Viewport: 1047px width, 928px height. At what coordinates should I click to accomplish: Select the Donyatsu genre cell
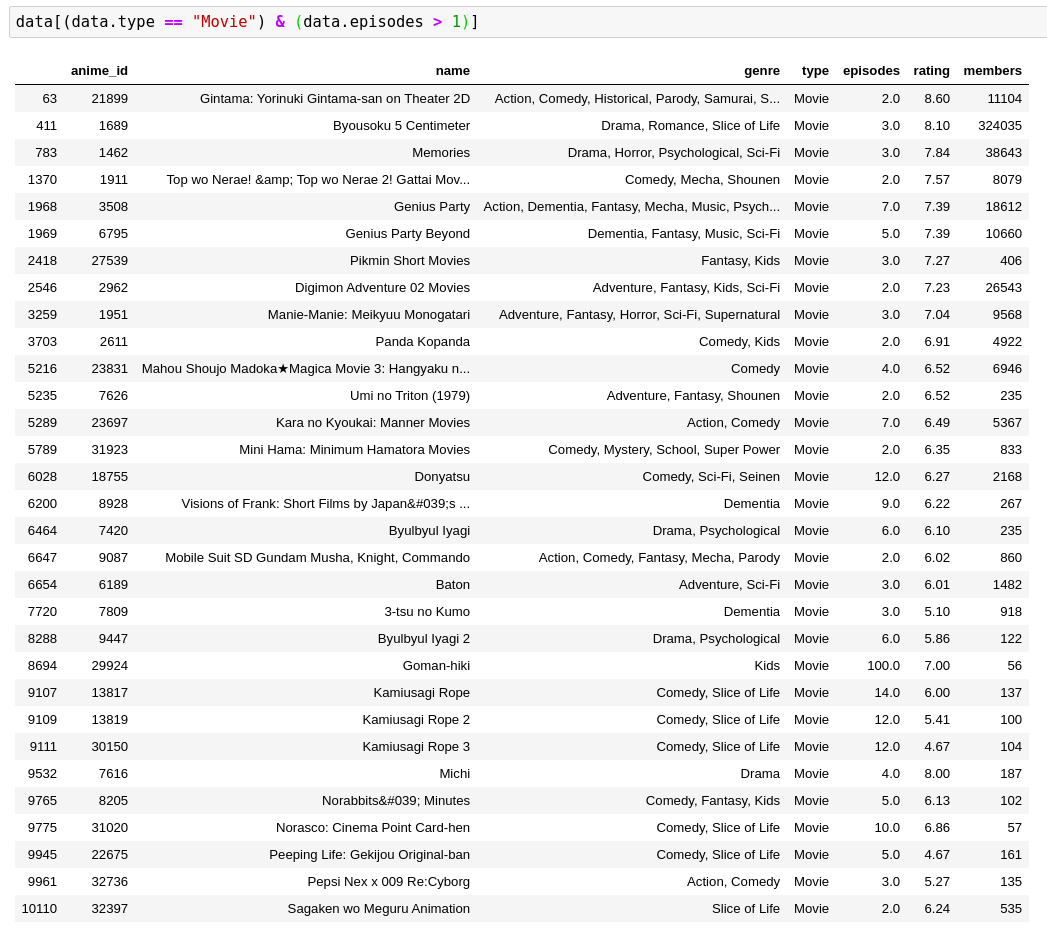pyautogui.click(x=711, y=476)
